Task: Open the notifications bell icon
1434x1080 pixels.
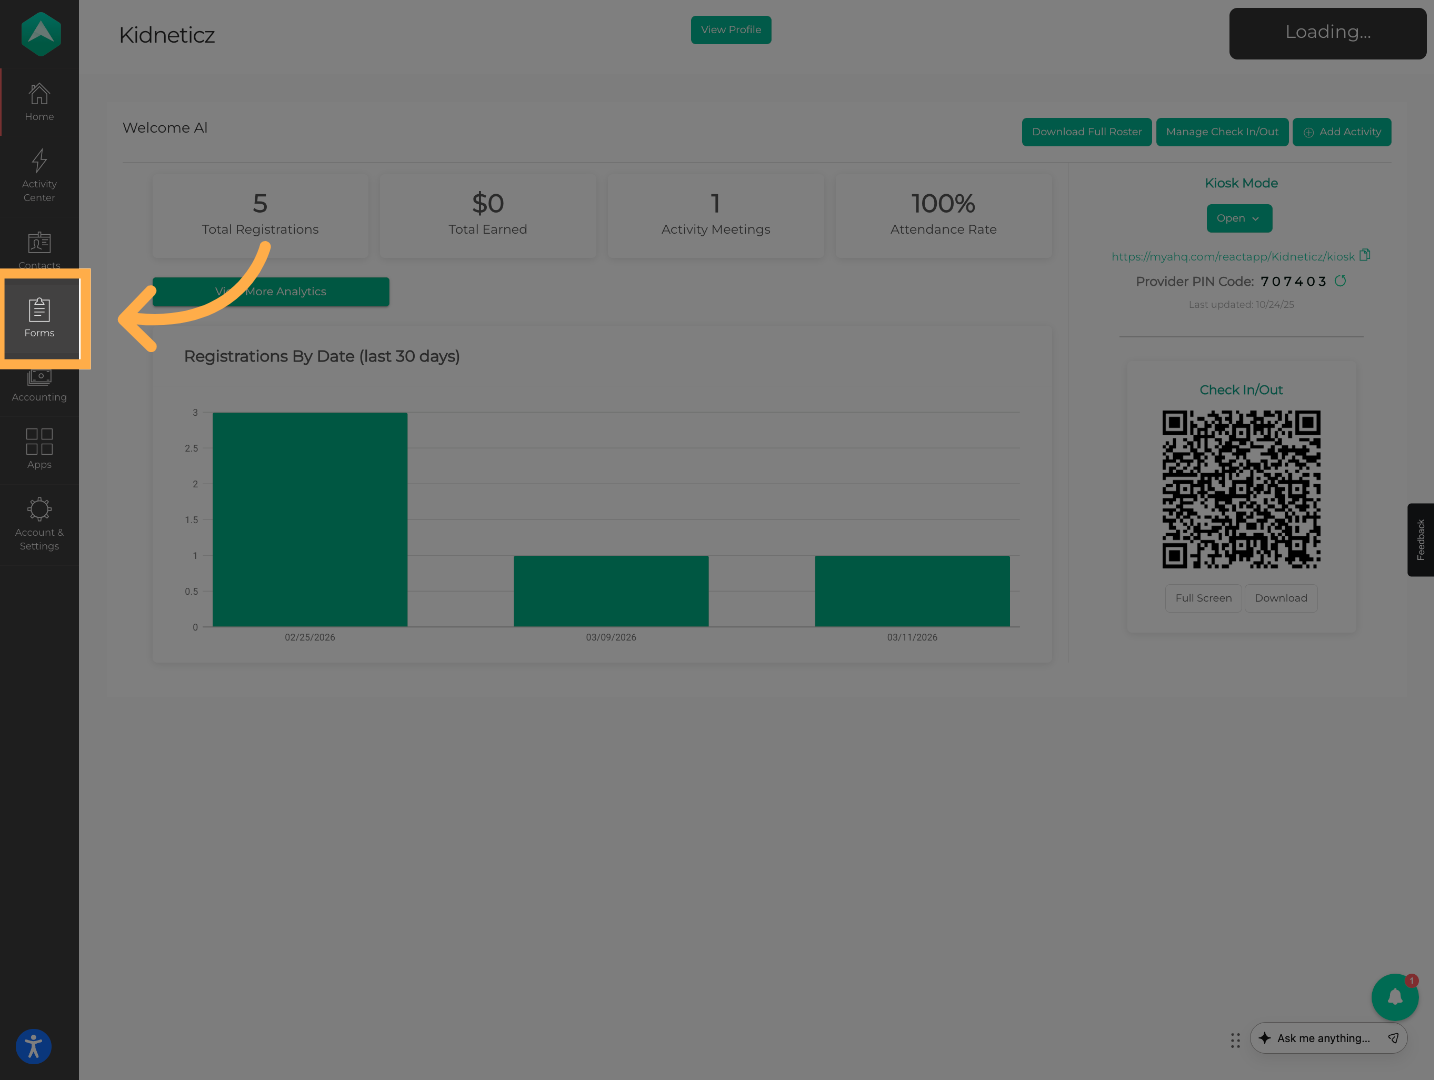Action: coord(1394,997)
